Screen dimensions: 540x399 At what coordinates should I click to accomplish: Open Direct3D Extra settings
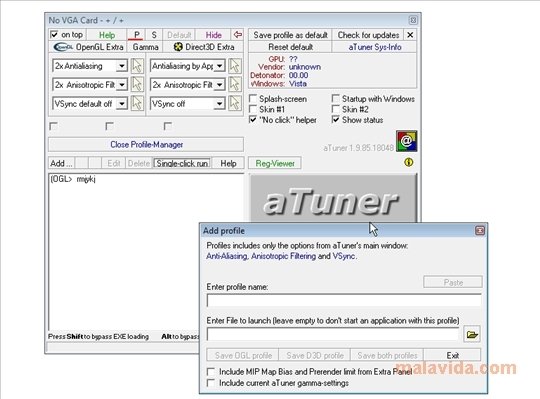(x=204, y=47)
